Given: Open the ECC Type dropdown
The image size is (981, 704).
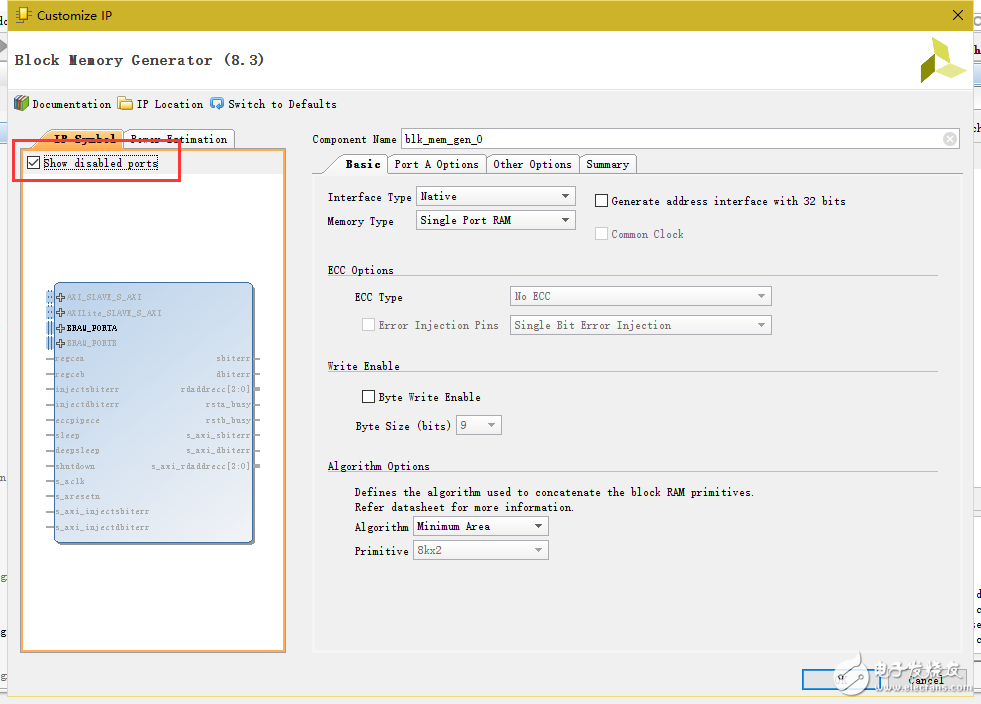Looking at the screenshot, I should point(762,296).
